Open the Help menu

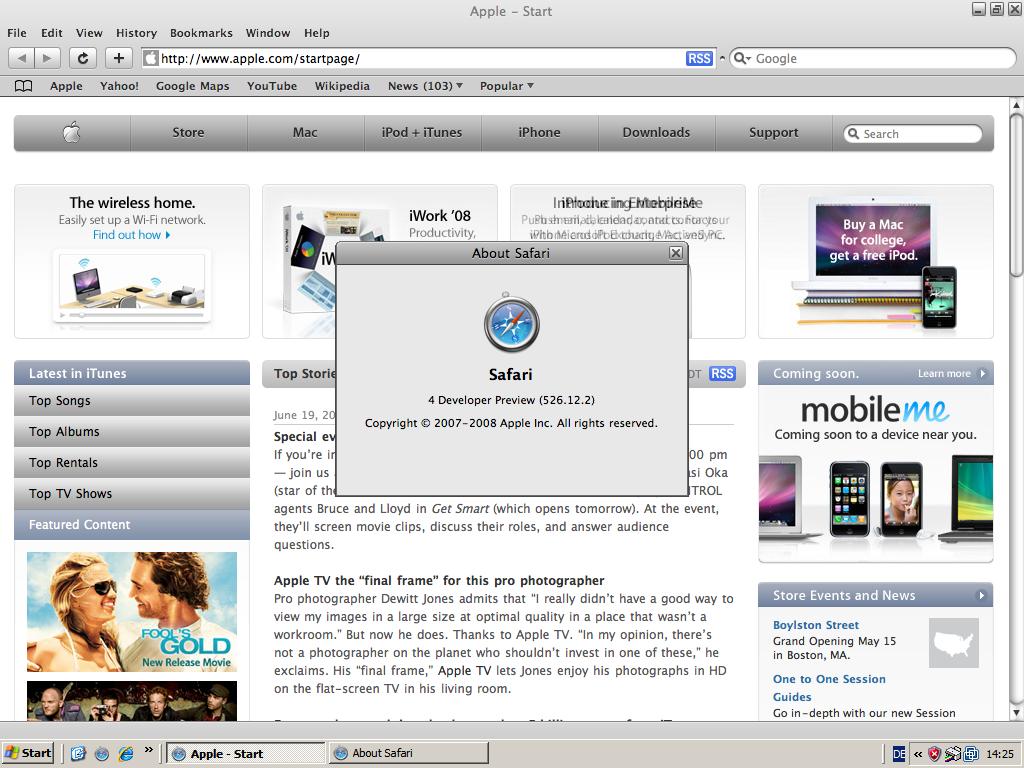[317, 33]
